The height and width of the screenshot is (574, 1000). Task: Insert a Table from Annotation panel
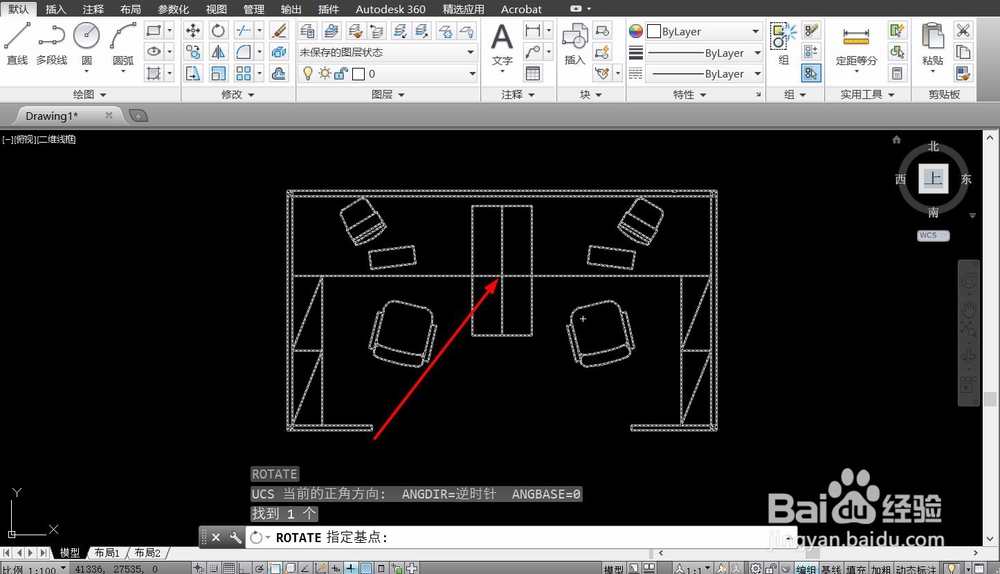[533, 73]
